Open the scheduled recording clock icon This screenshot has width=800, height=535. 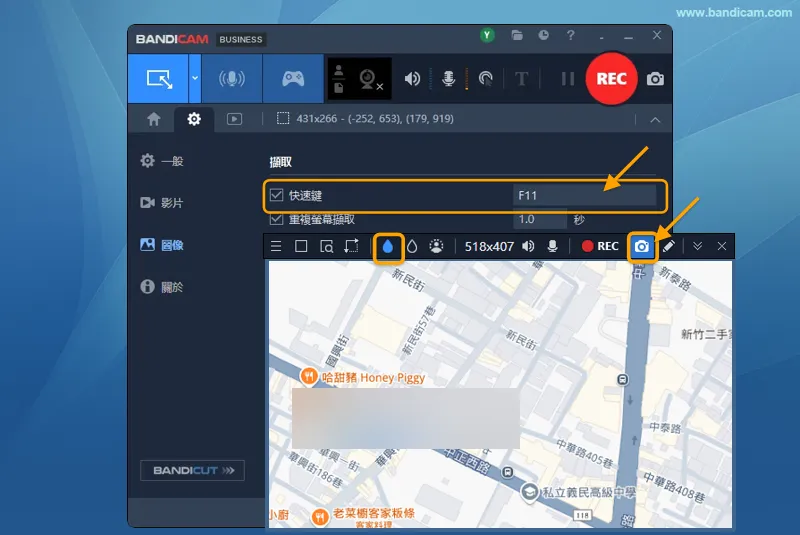click(543, 35)
